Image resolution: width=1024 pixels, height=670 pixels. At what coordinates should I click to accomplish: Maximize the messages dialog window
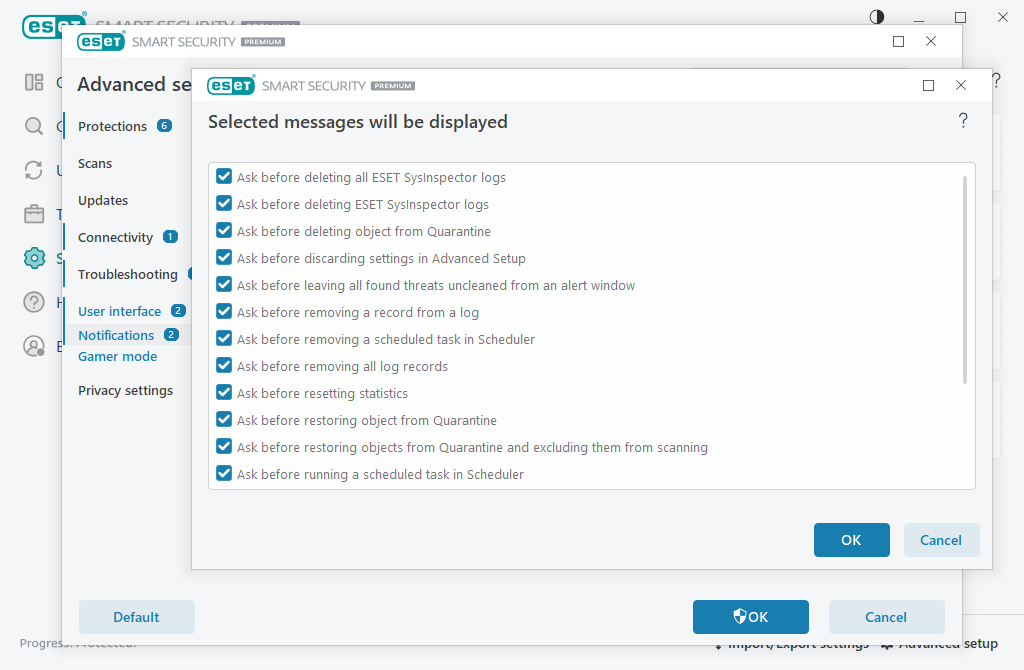point(928,86)
